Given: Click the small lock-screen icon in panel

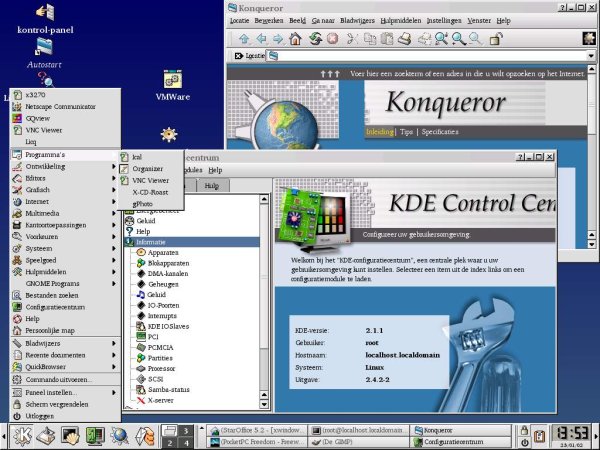Looking at the screenshot, I should [525, 430].
